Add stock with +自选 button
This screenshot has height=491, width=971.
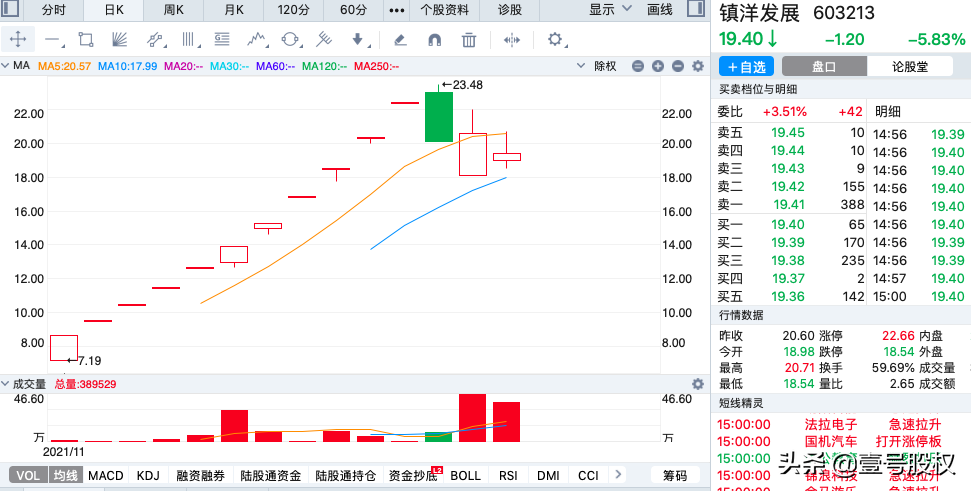pos(746,67)
